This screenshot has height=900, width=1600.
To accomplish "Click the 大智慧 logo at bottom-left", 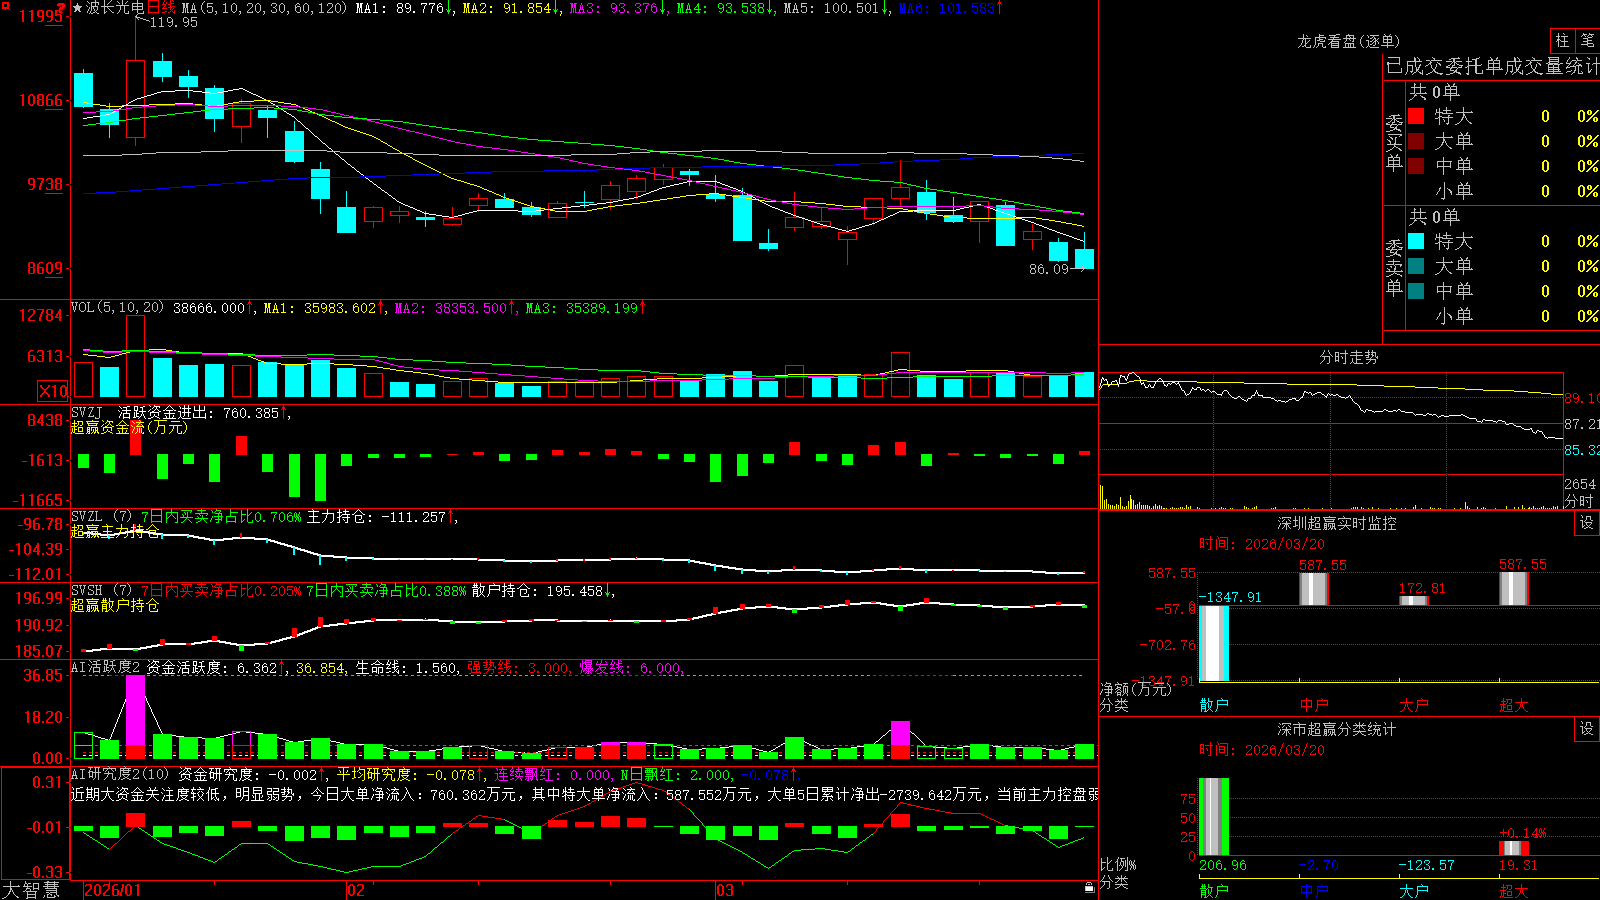I will [31, 890].
